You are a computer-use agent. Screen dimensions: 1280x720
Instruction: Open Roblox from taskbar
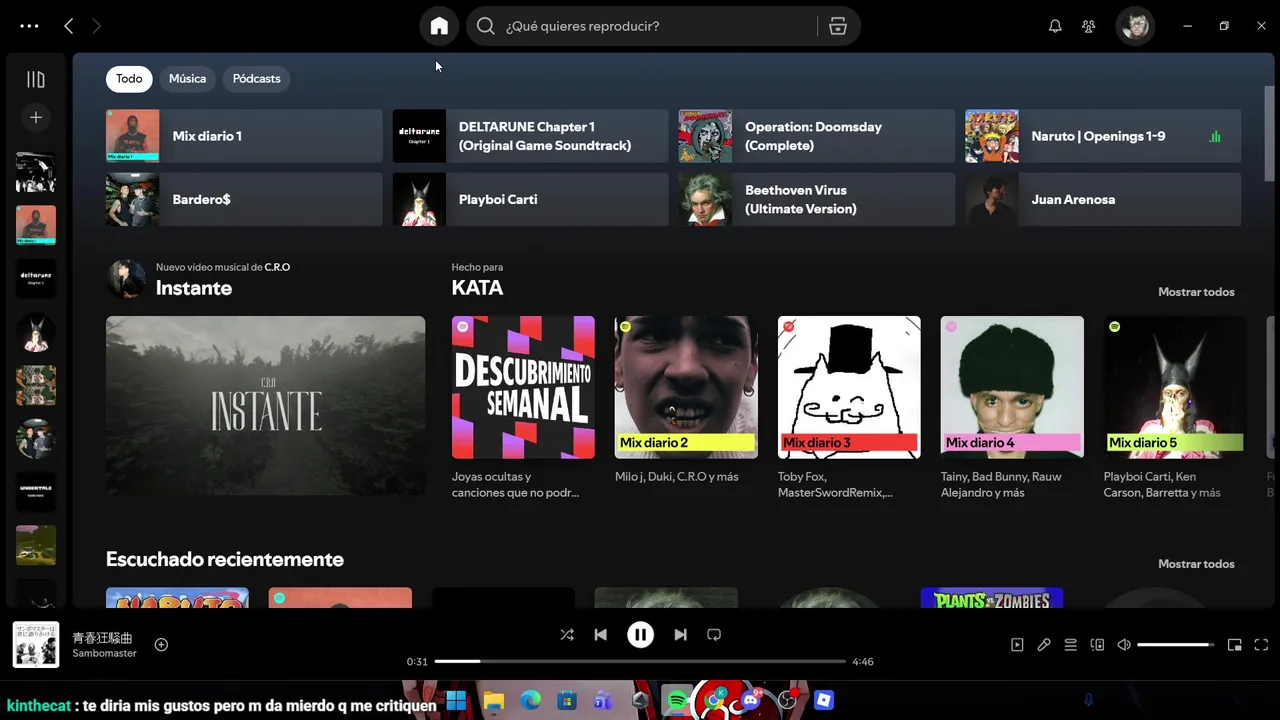(x=824, y=700)
